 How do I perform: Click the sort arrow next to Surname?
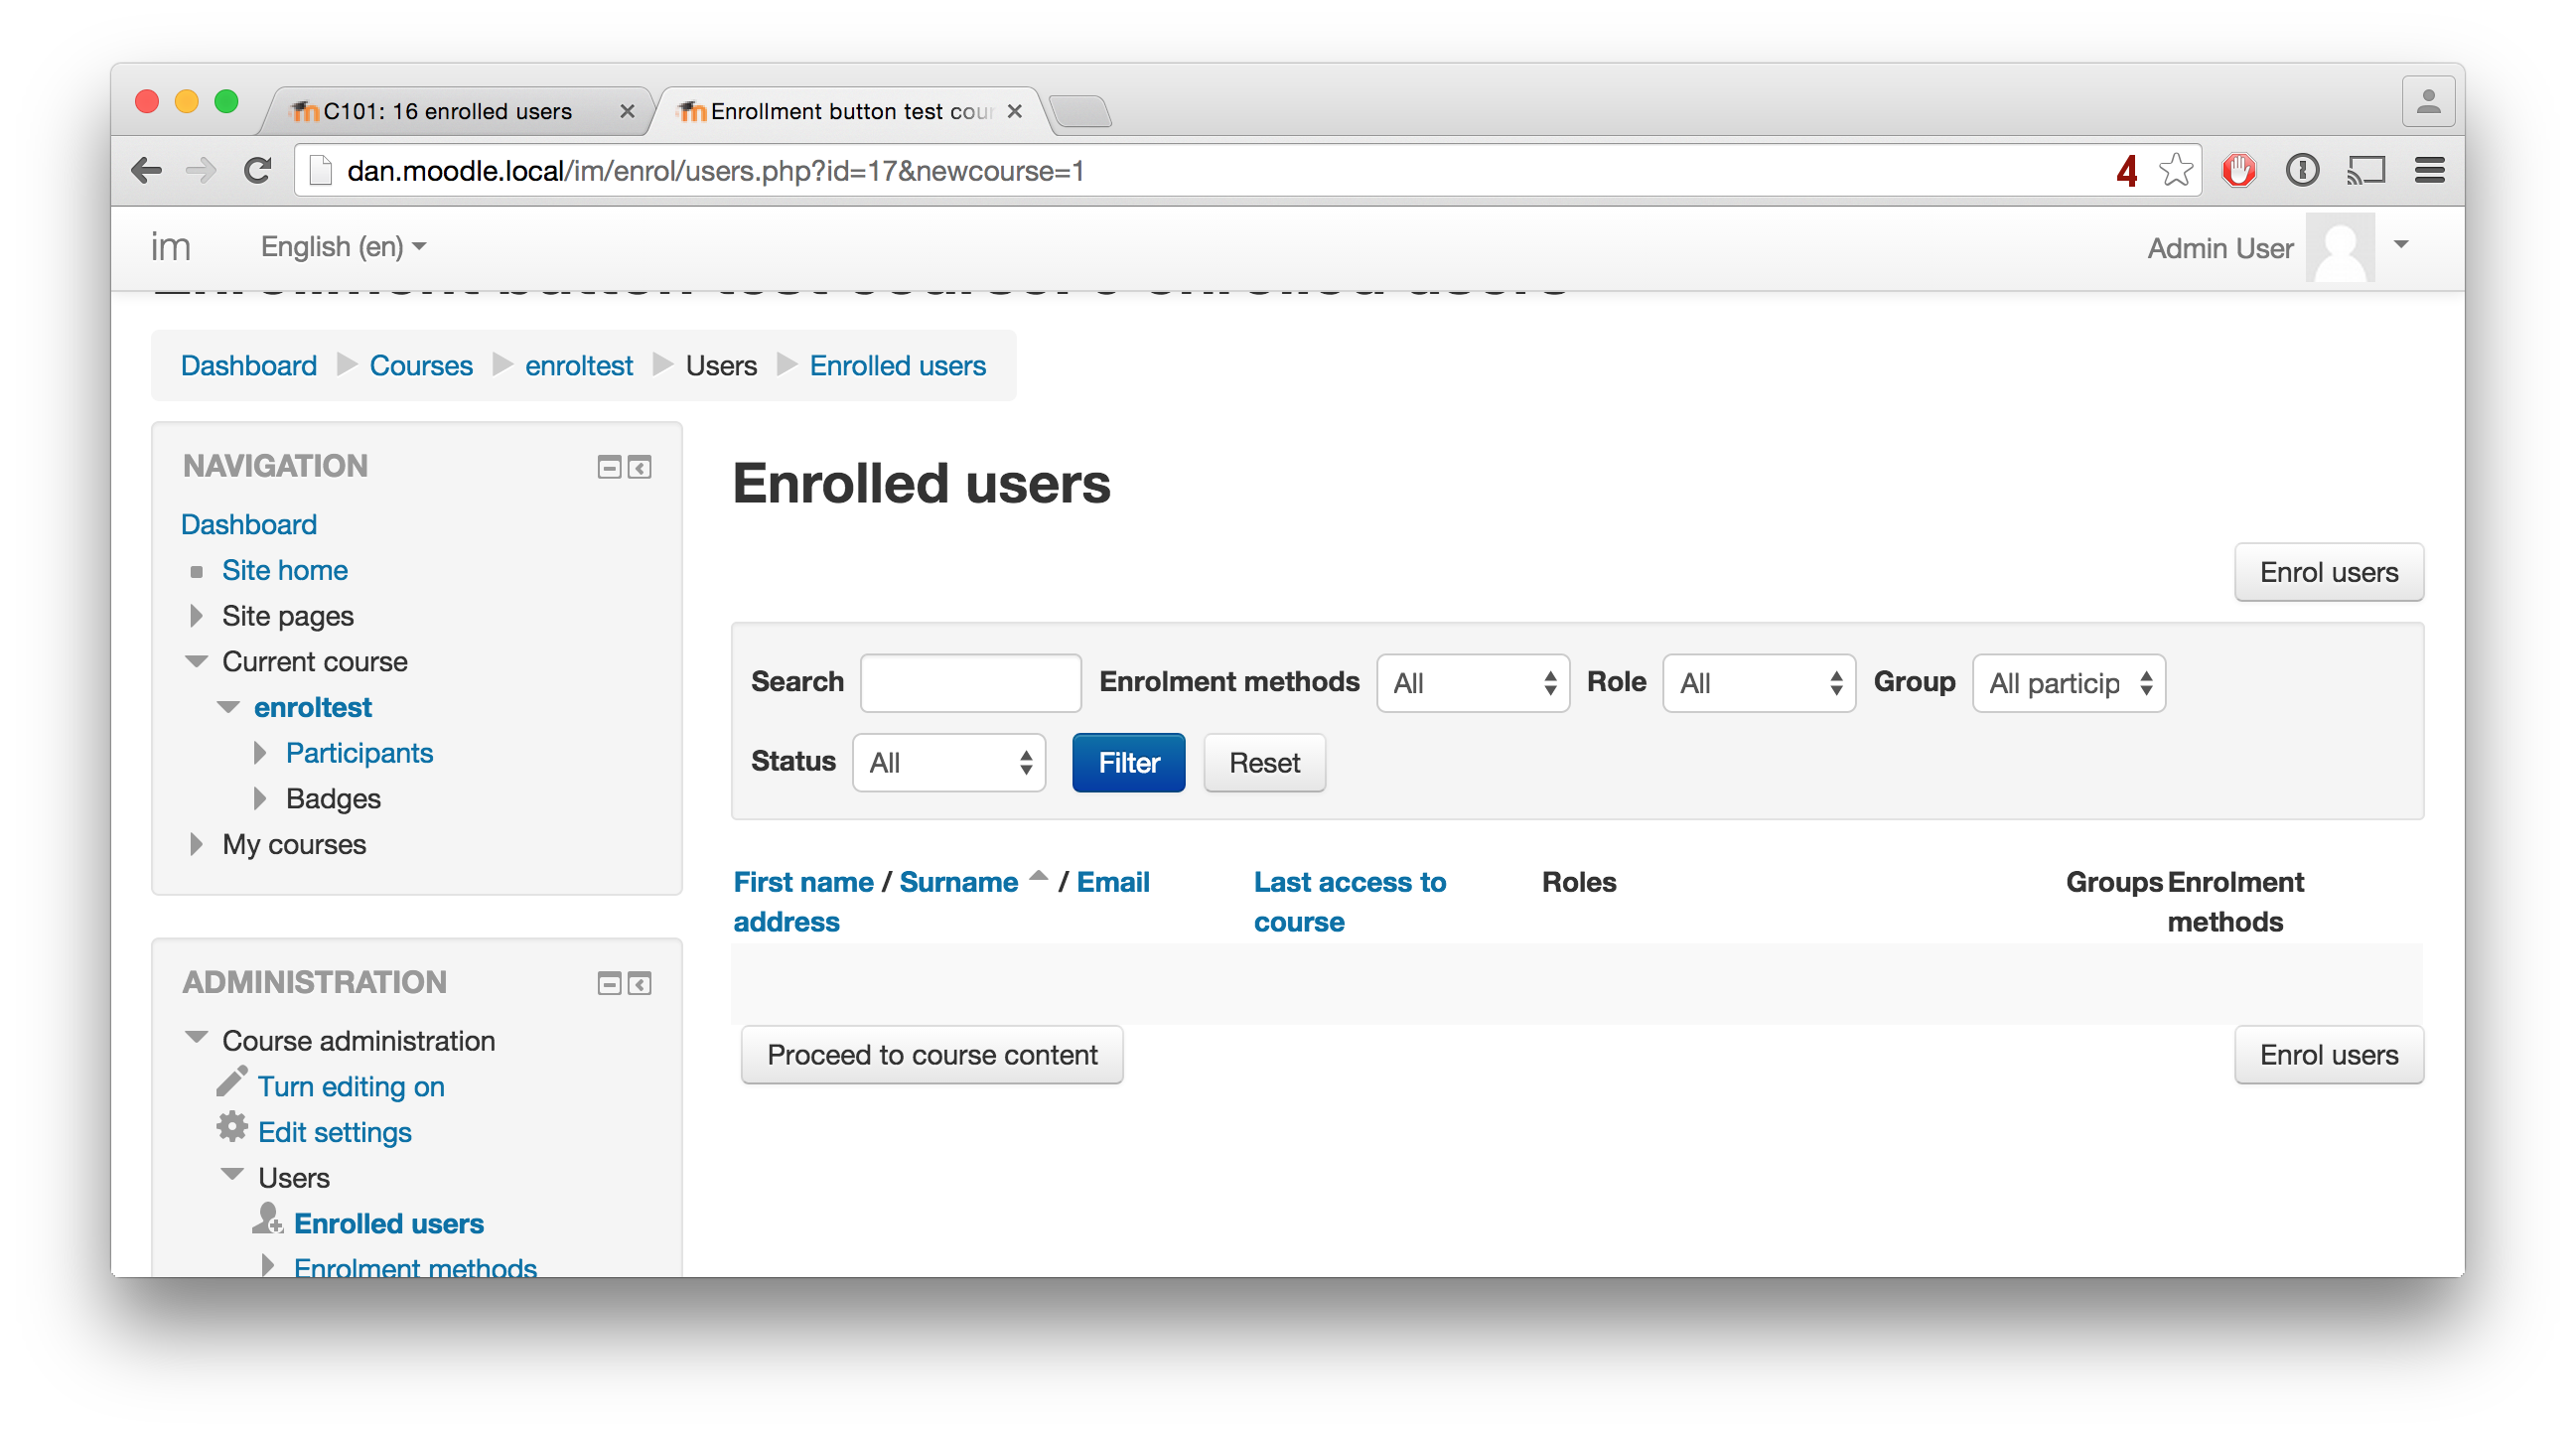pyautogui.click(x=1038, y=876)
